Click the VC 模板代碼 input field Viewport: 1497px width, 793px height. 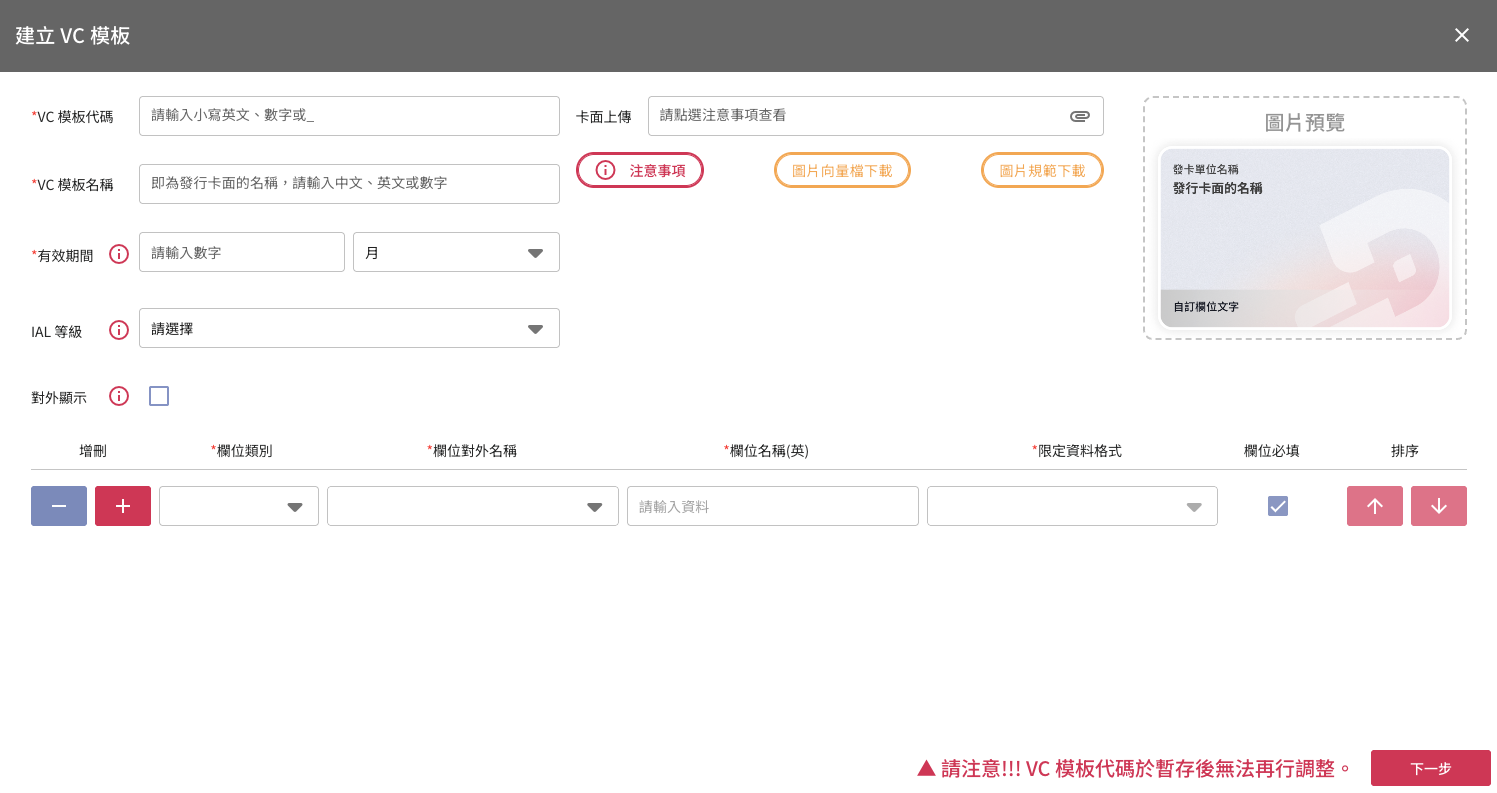click(x=349, y=116)
